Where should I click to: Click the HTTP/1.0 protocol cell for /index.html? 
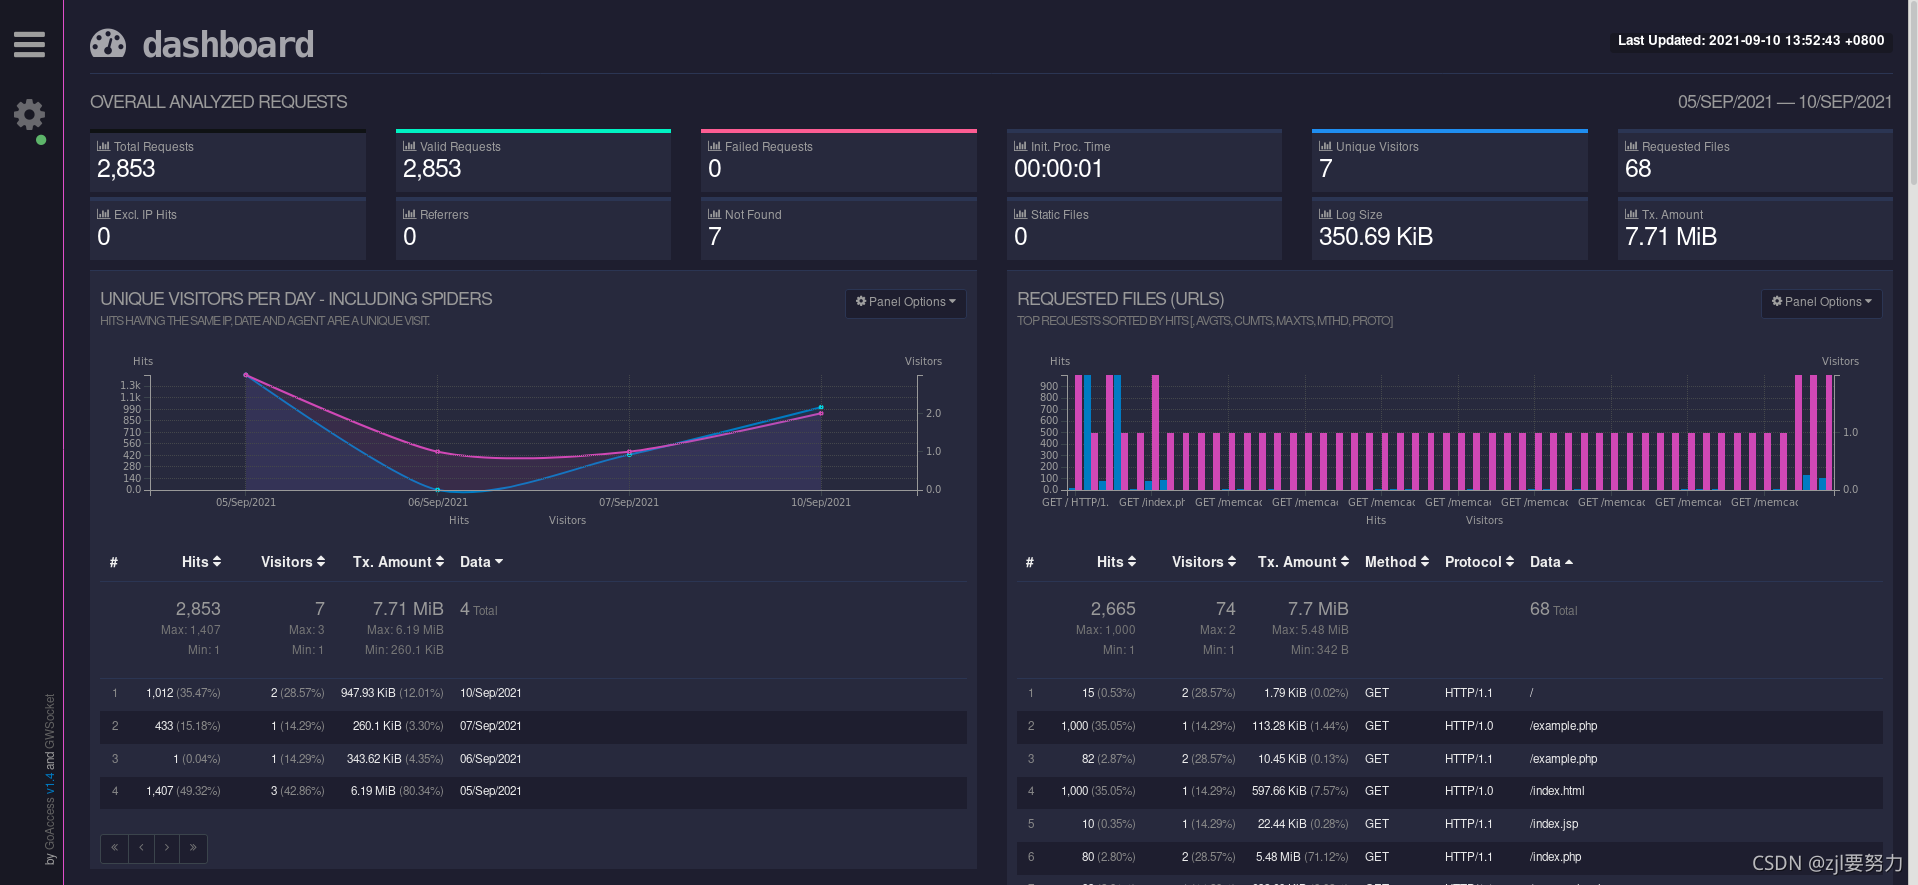1468,791
